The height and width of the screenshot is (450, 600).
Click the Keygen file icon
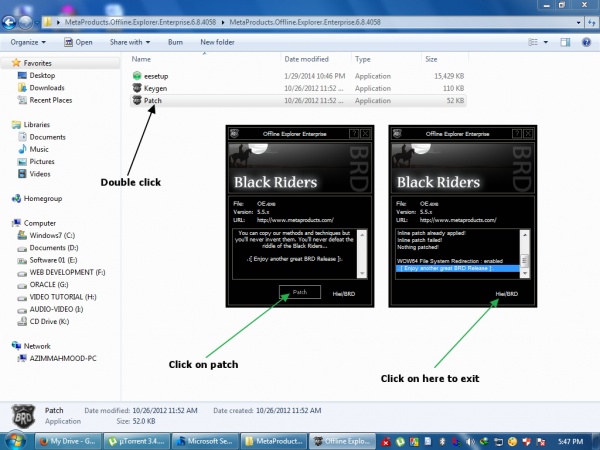click(137, 88)
